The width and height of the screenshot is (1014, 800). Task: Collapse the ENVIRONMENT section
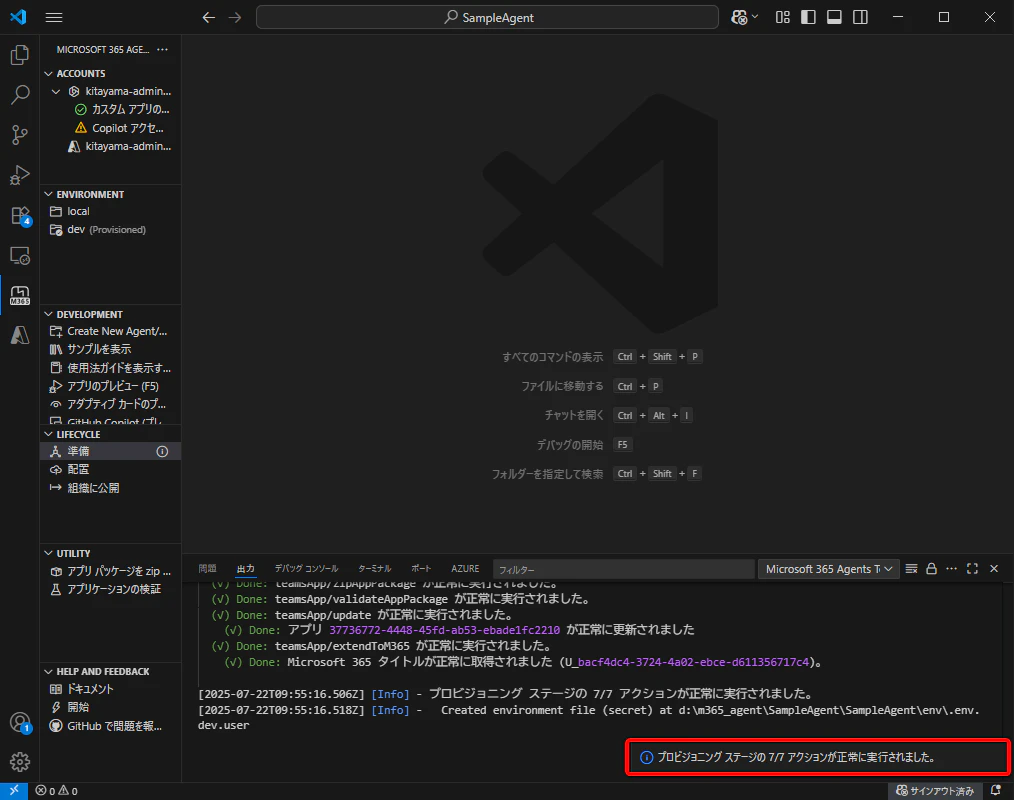pos(49,194)
